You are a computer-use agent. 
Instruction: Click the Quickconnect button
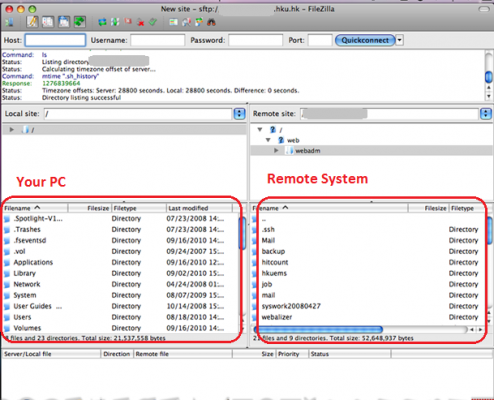(365, 40)
